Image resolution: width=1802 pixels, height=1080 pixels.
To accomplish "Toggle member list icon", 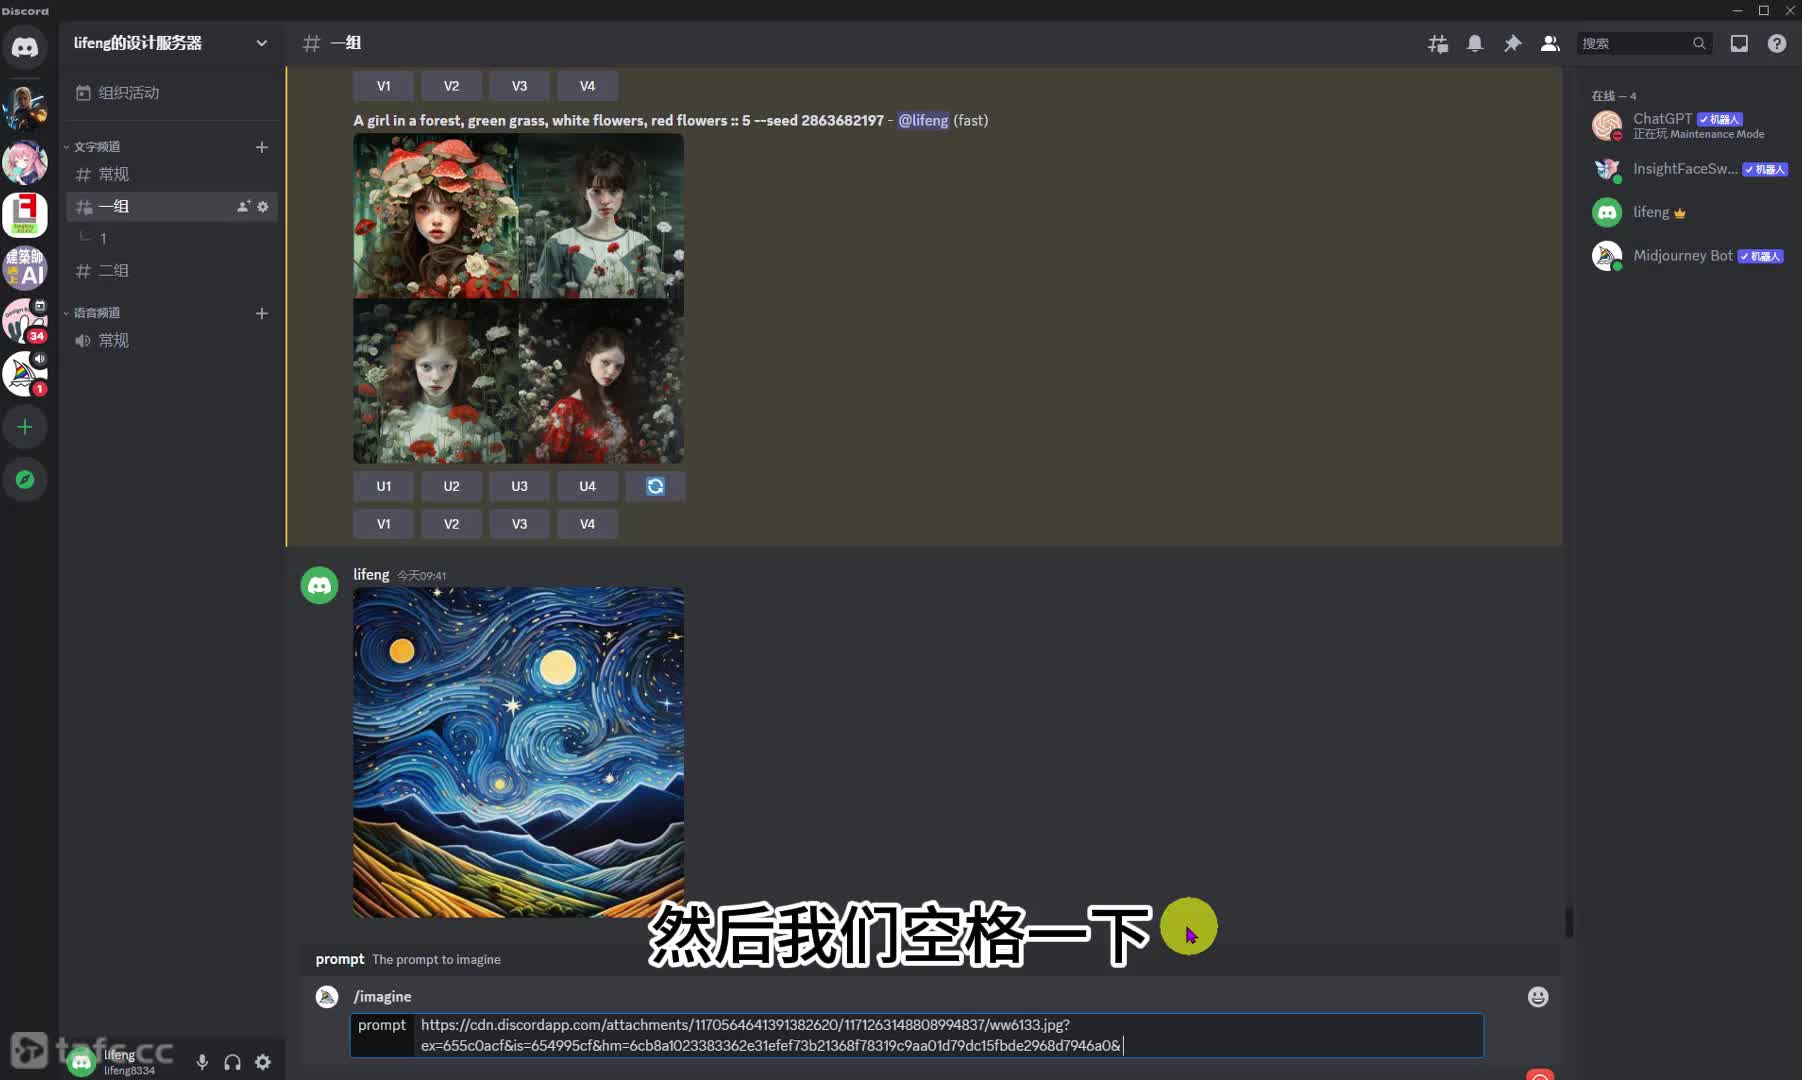I will (x=1550, y=43).
